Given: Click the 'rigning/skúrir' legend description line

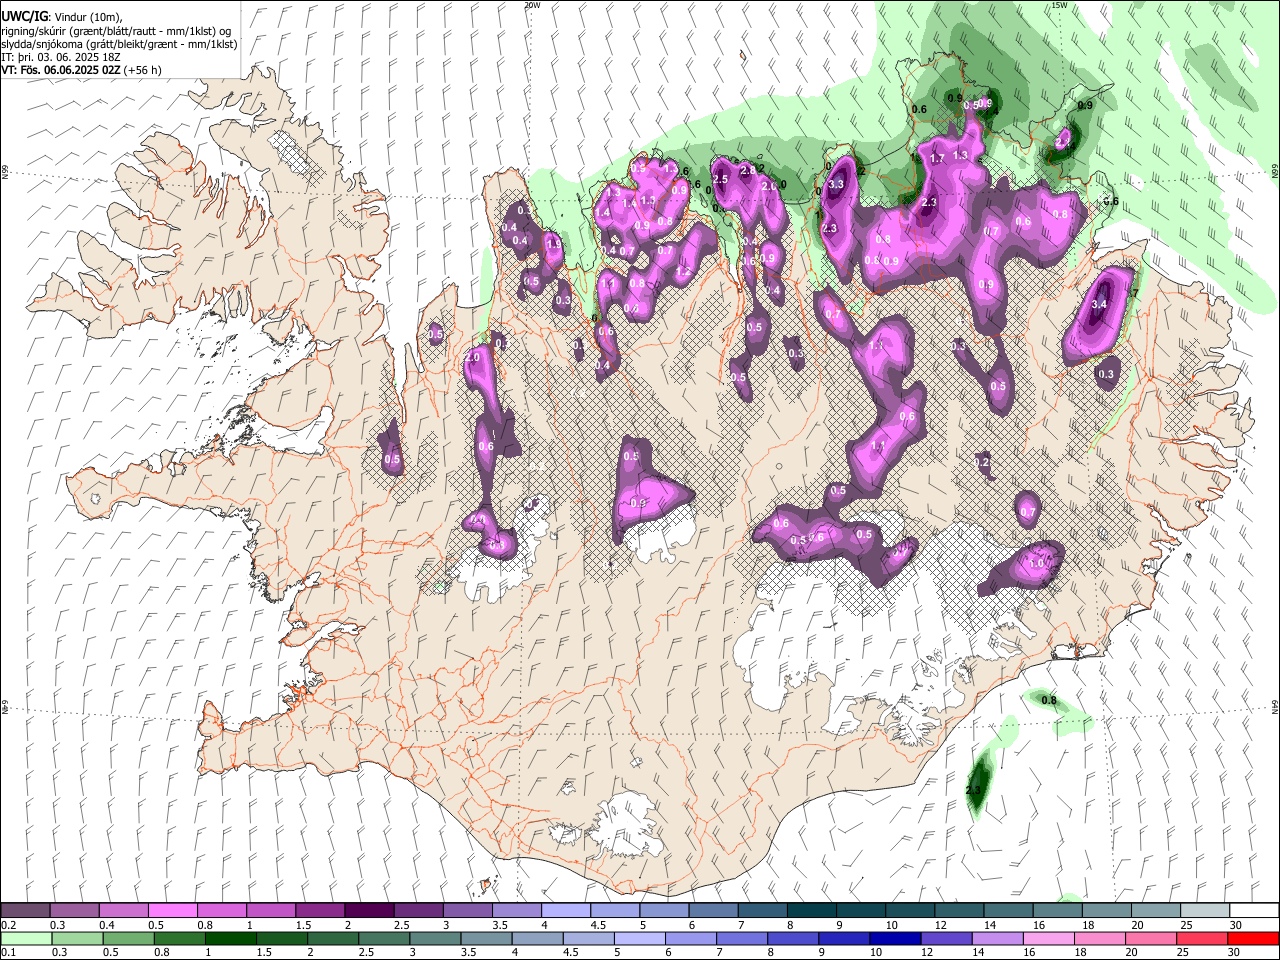Looking at the screenshot, I should 117,31.
